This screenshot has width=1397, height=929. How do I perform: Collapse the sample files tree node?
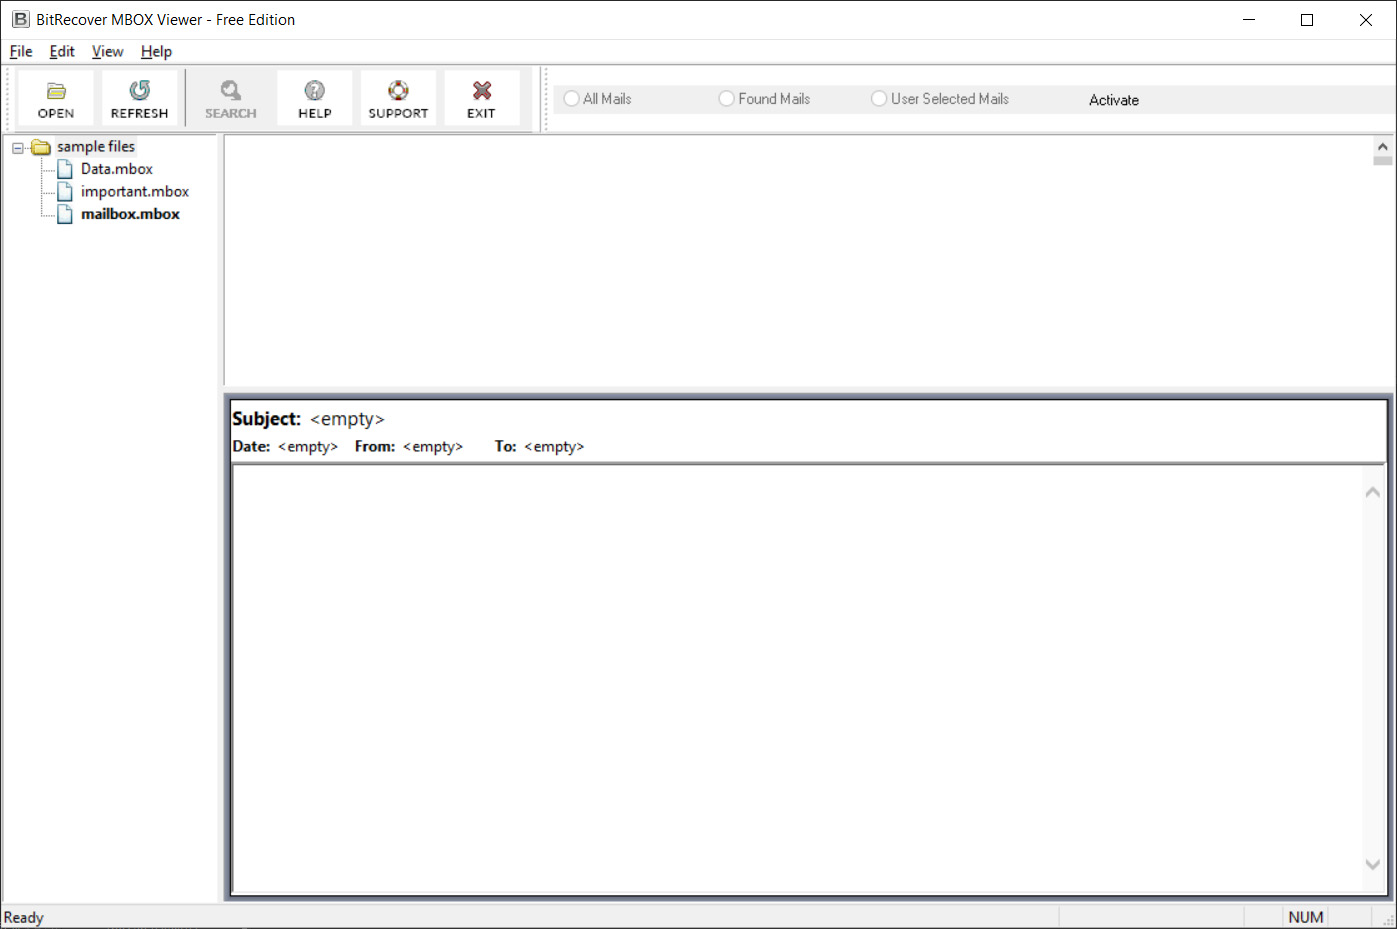(x=18, y=148)
